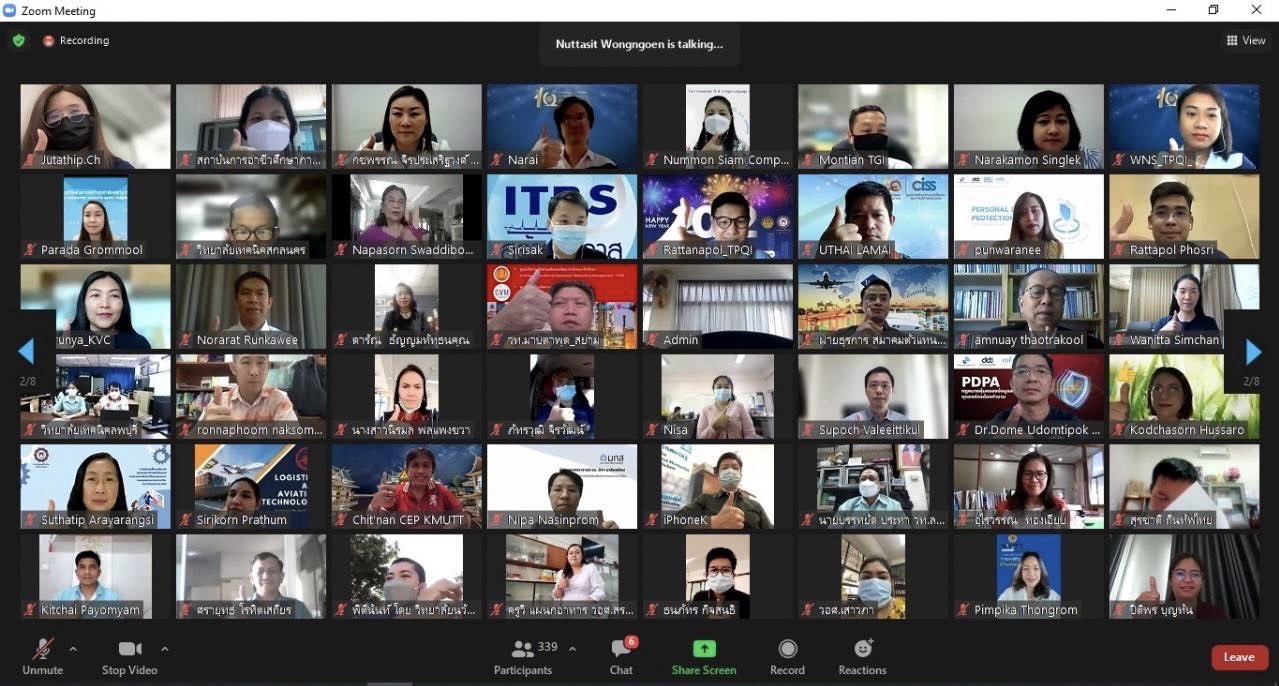1279x686 pixels.
Task: Open the Chat panel
Action: tap(621, 658)
